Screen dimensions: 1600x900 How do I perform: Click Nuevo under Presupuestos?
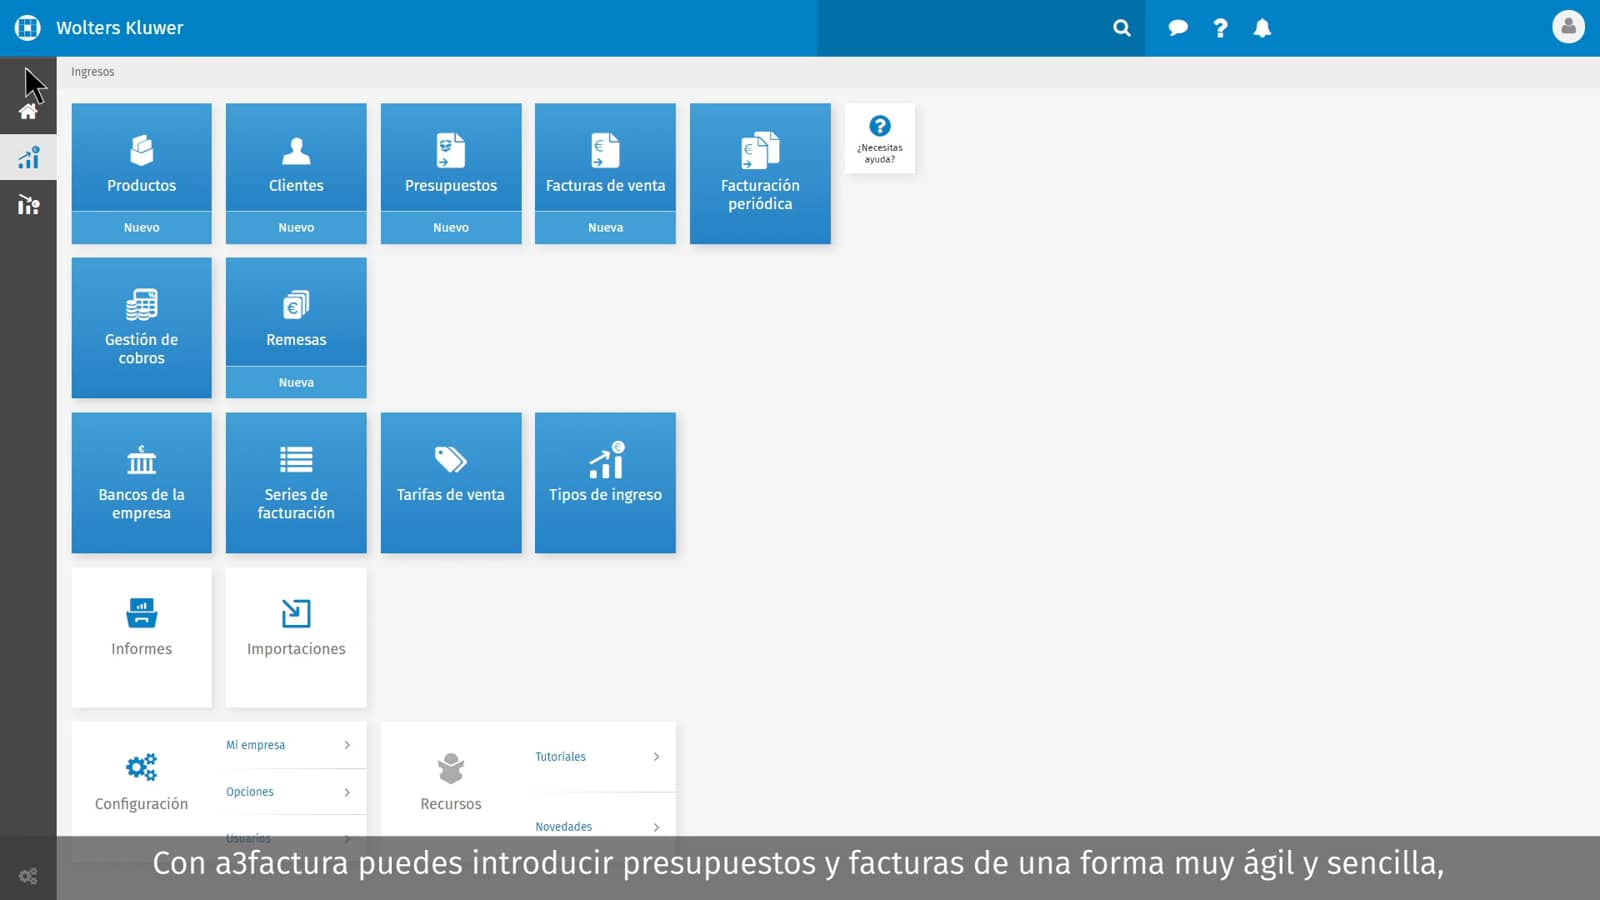[451, 228]
